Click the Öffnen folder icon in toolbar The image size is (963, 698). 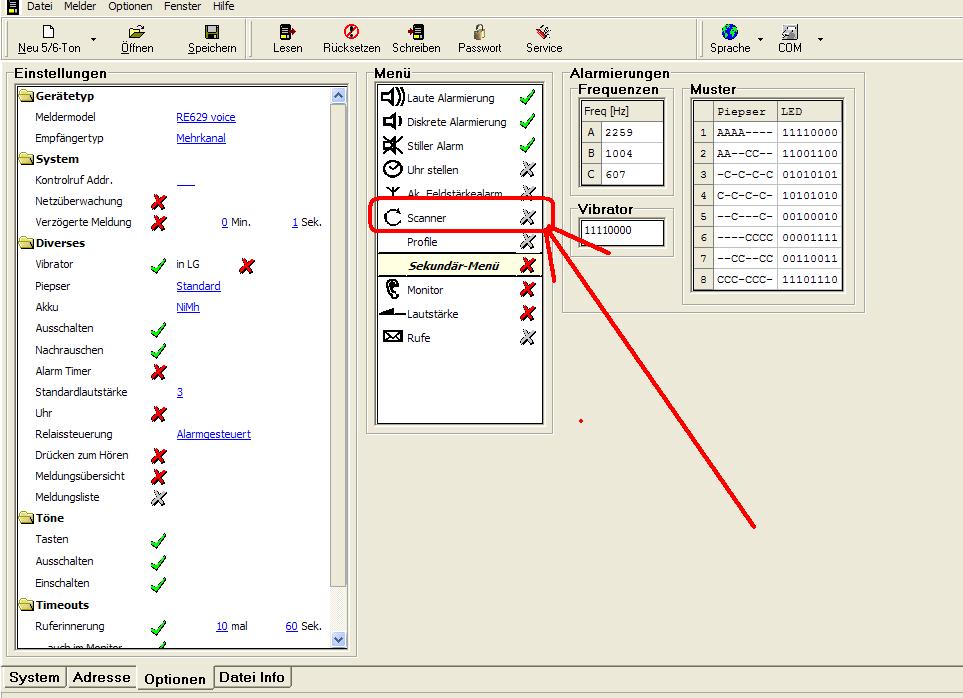click(x=137, y=33)
